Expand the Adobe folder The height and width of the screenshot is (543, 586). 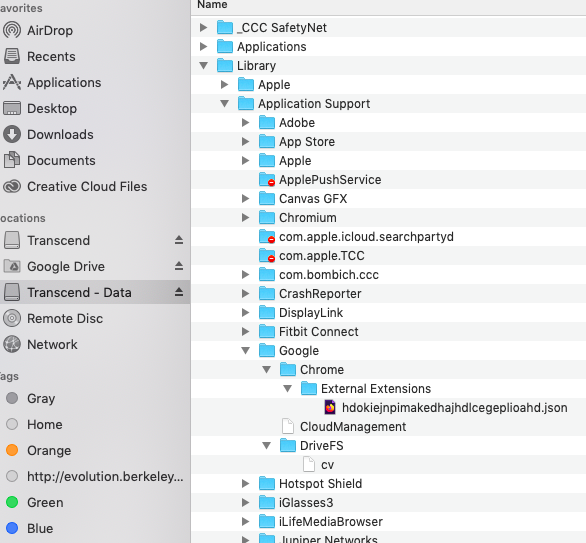point(246,123)
